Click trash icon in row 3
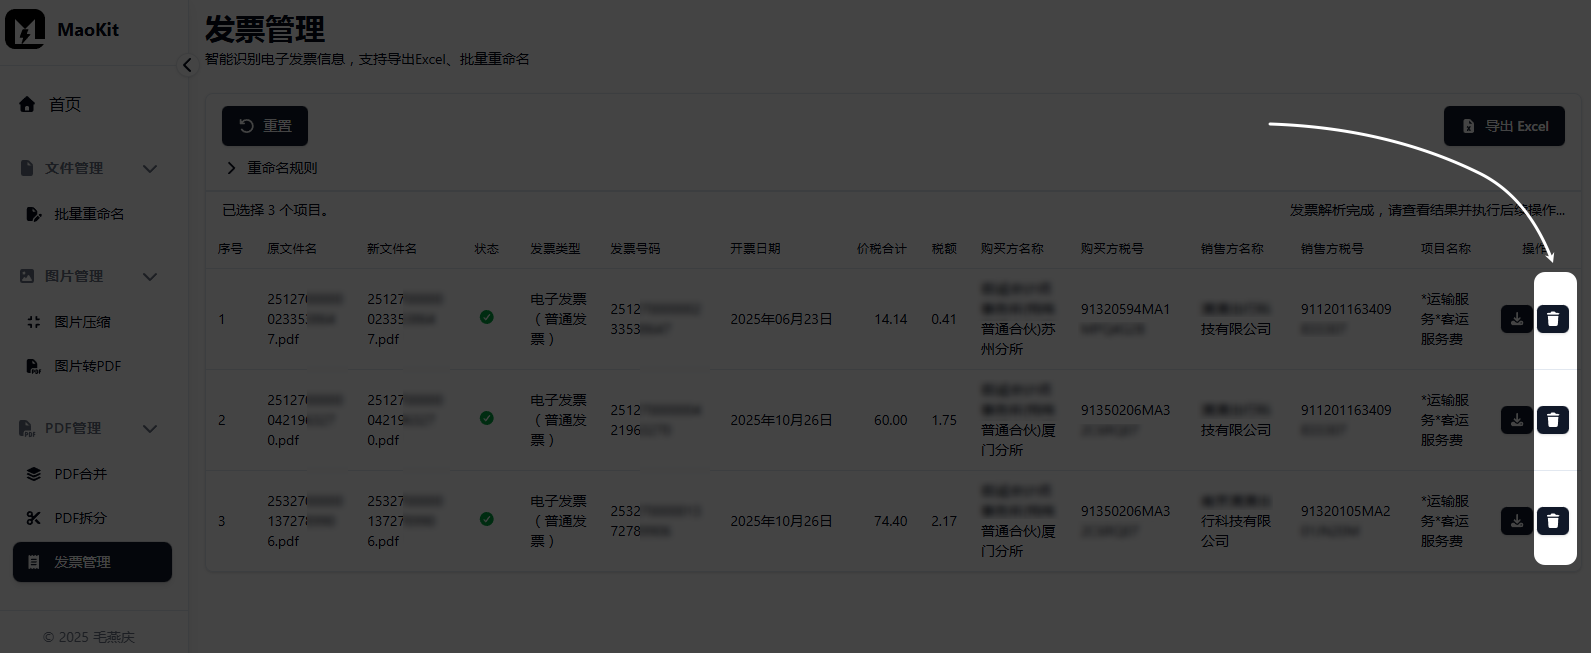1591x653 pixels. tap(1552, 521)
